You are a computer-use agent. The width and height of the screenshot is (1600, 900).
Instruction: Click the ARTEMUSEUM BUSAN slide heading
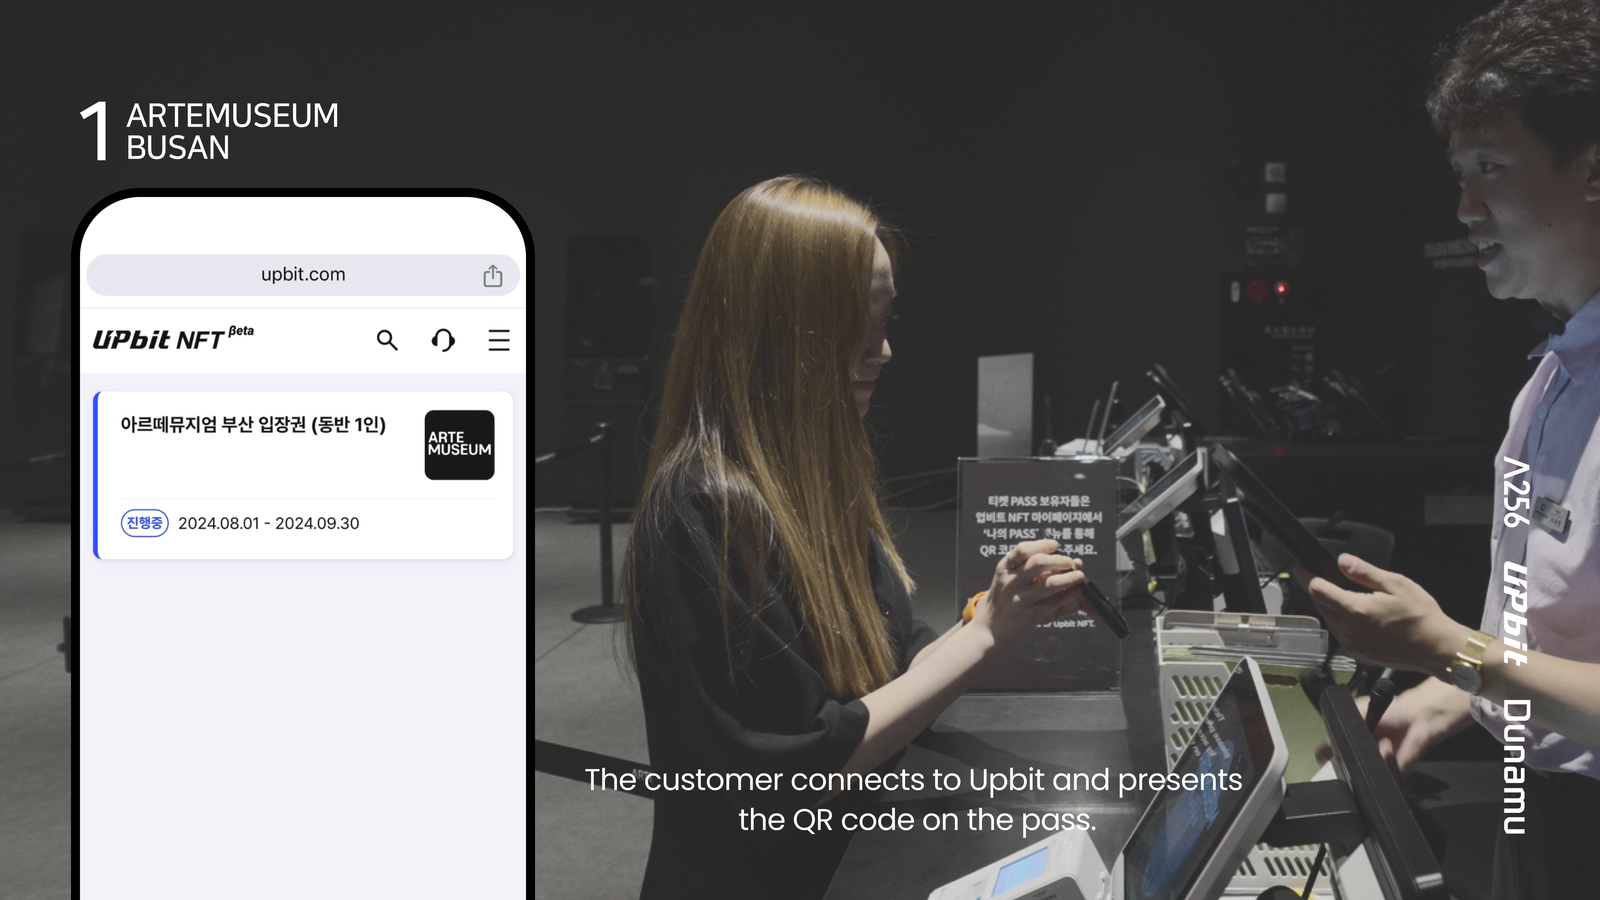232,131
